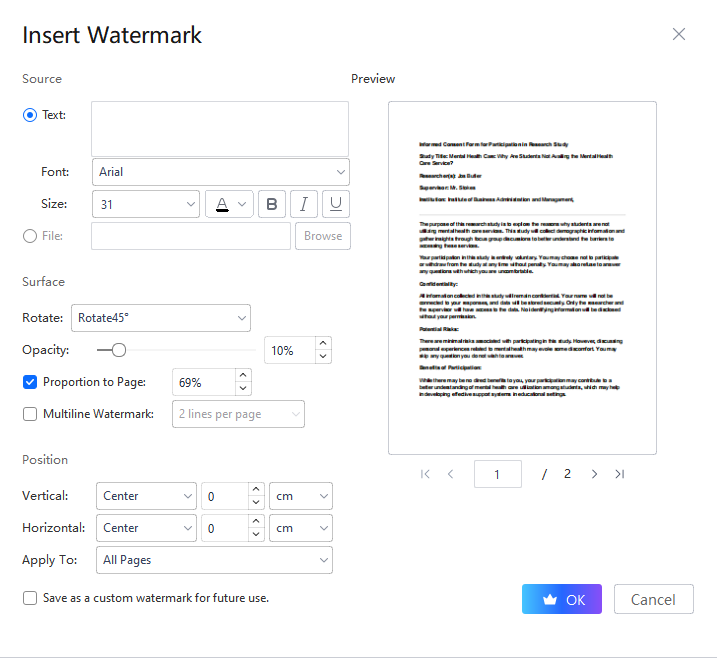Decrease Vertical offset value
717x658 pixels.
coord(256,503)
